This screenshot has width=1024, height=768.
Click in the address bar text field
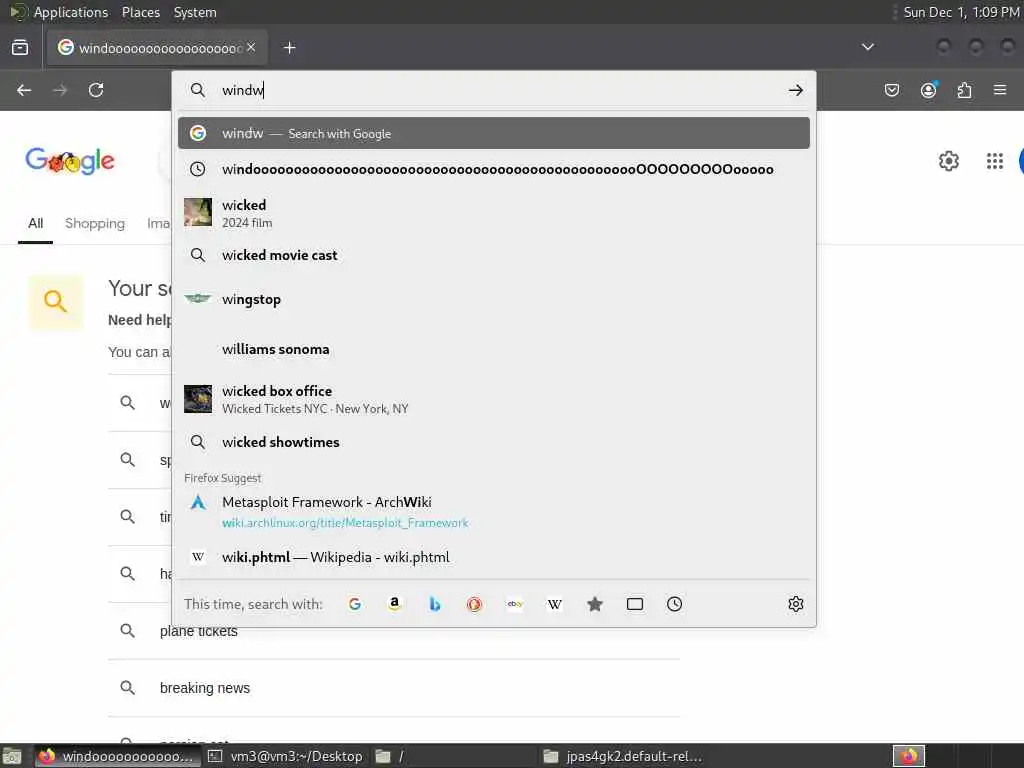(496, 90)
